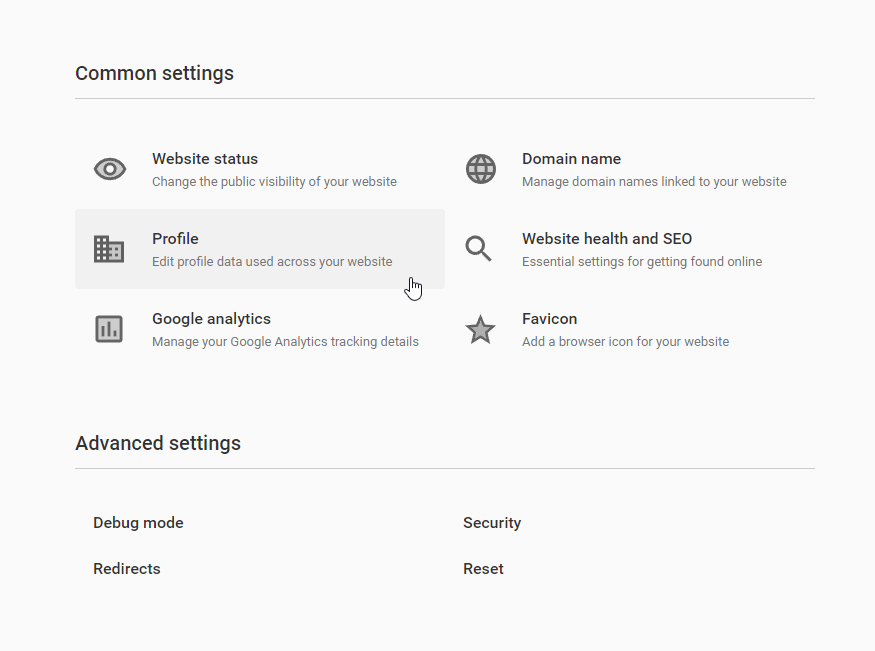The image size is (875, 651).
Task: Open the Profile settings entry
Action: pos(175,239)
